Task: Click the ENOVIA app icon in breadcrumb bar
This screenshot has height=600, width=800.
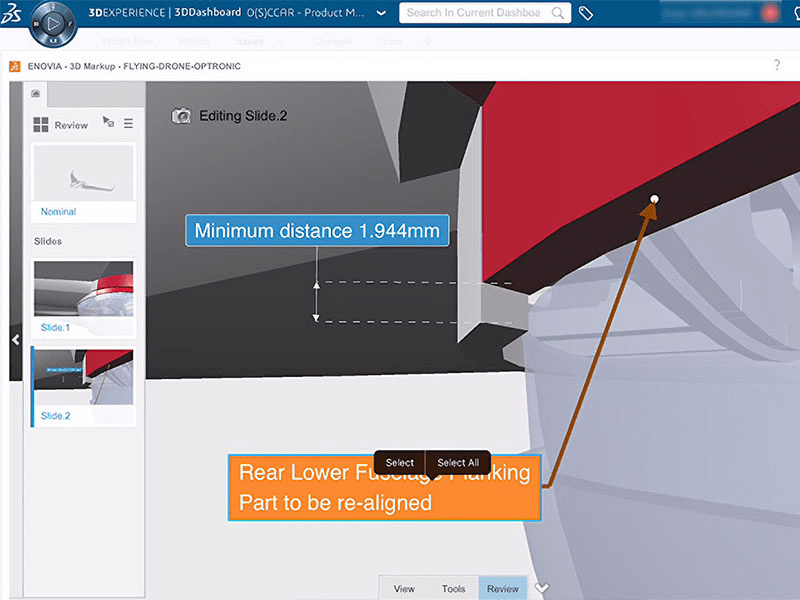Action: click(16, 66)
